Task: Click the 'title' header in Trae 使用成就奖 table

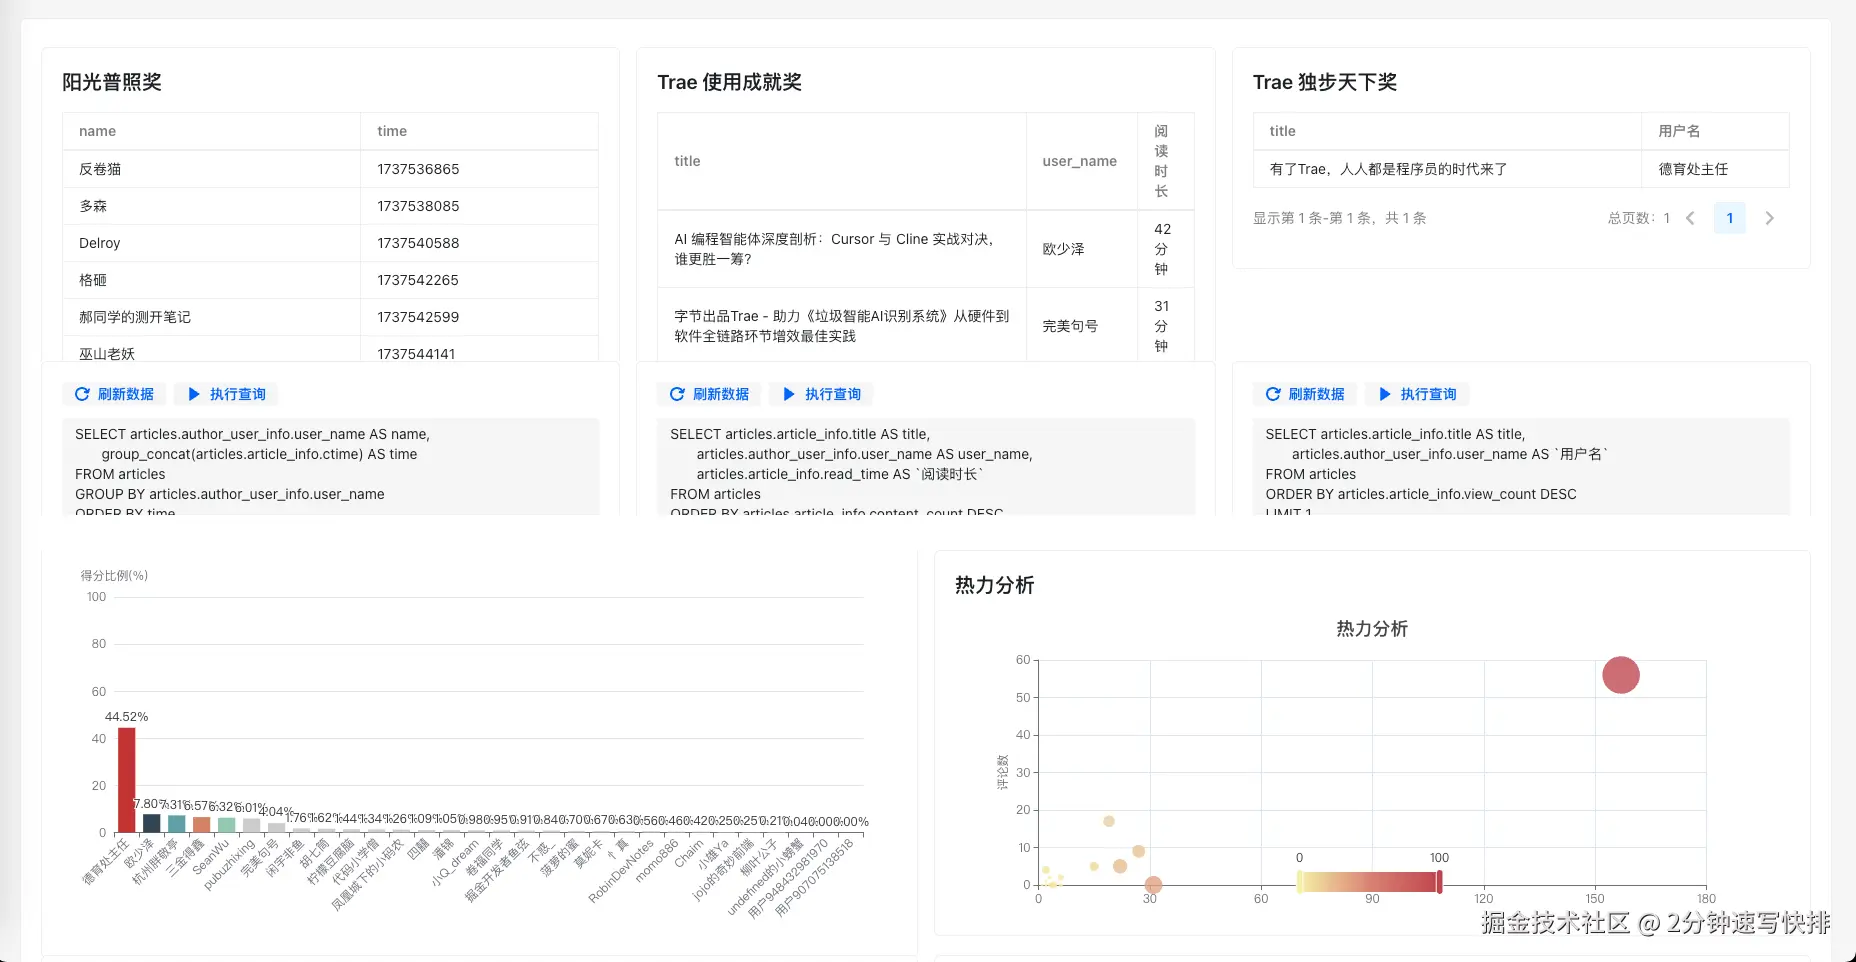Action: [842, 161]
